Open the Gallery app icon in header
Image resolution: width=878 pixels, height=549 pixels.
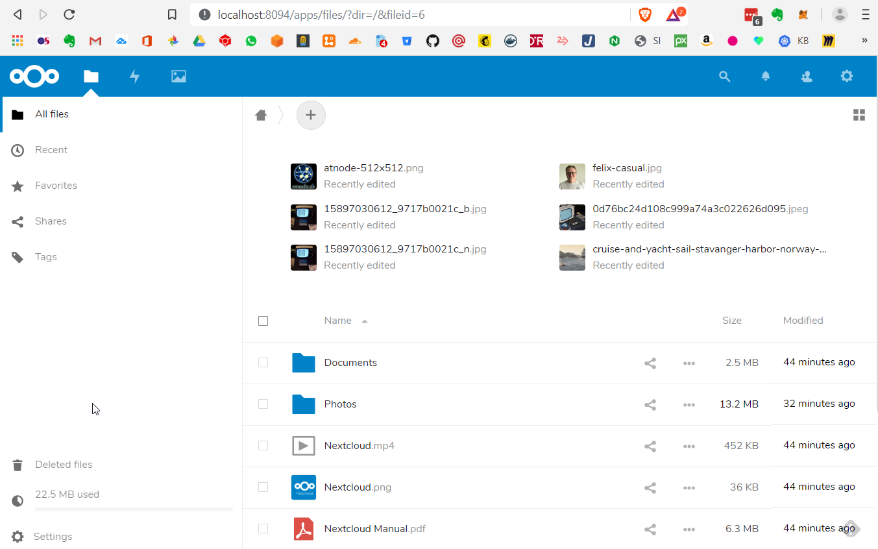point(179,76)
